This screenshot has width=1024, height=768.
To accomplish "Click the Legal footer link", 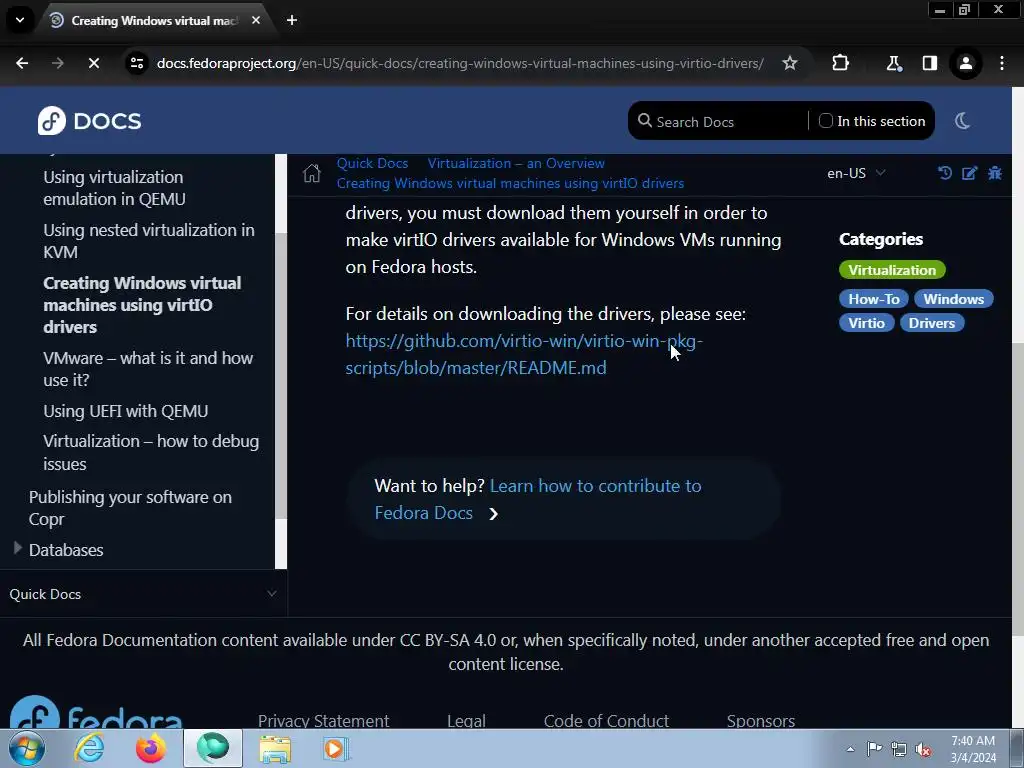I will tap(466, 720).
